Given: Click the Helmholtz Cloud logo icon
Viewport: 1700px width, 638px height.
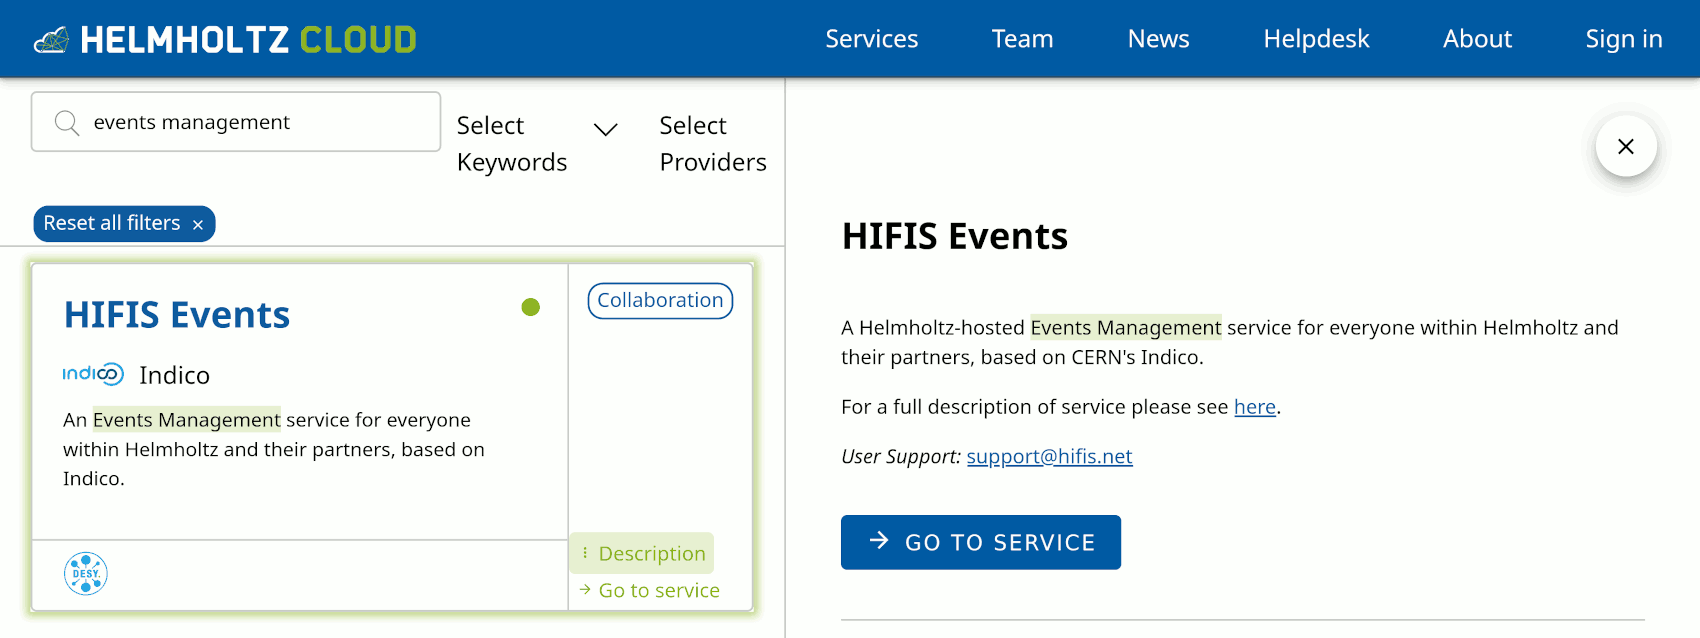Looking at the screenshot, I should [51, 40].
